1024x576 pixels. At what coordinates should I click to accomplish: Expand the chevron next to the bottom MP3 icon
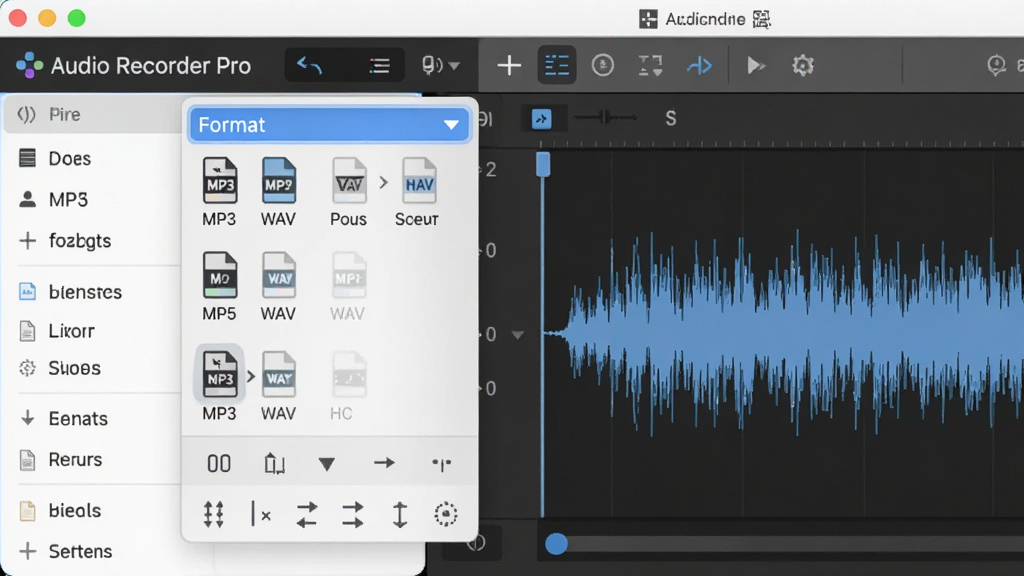[251, 377]
